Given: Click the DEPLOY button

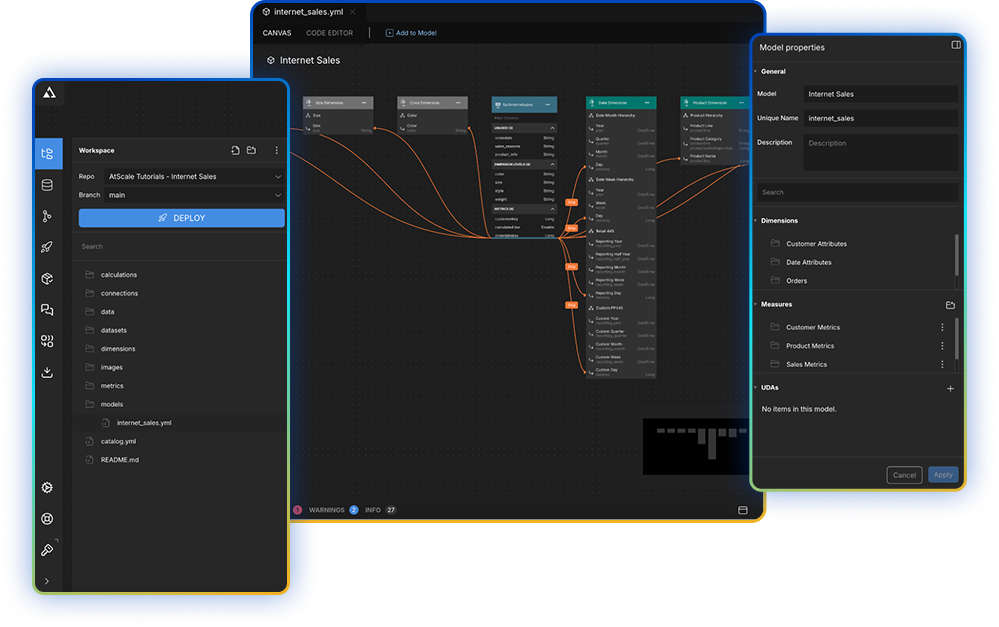Looking at the screenshot, I should (180, 218).
